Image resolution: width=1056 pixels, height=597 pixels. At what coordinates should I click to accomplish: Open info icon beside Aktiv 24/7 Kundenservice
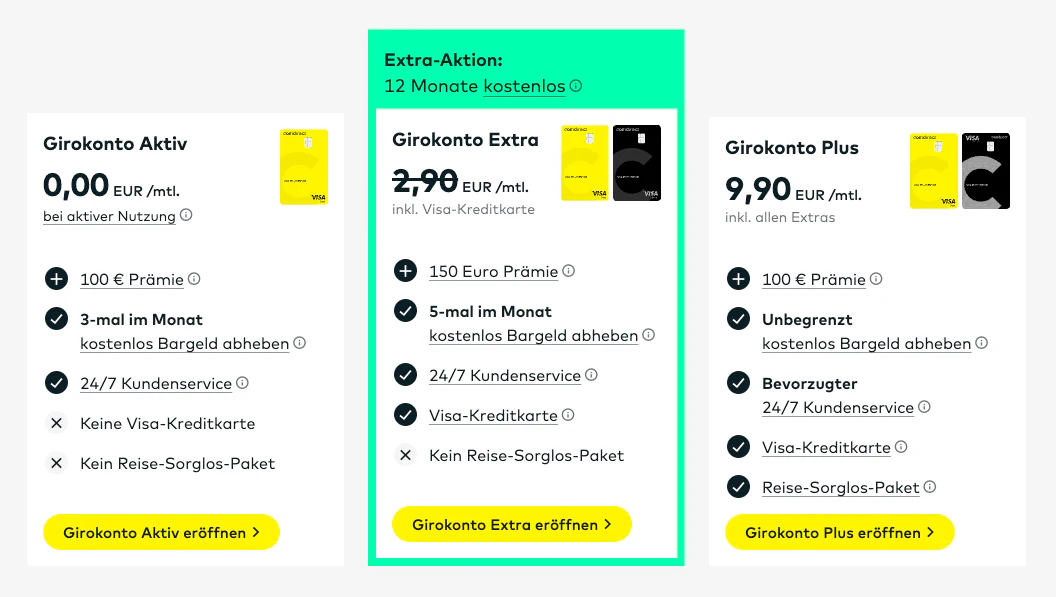(x=242, y=383)
